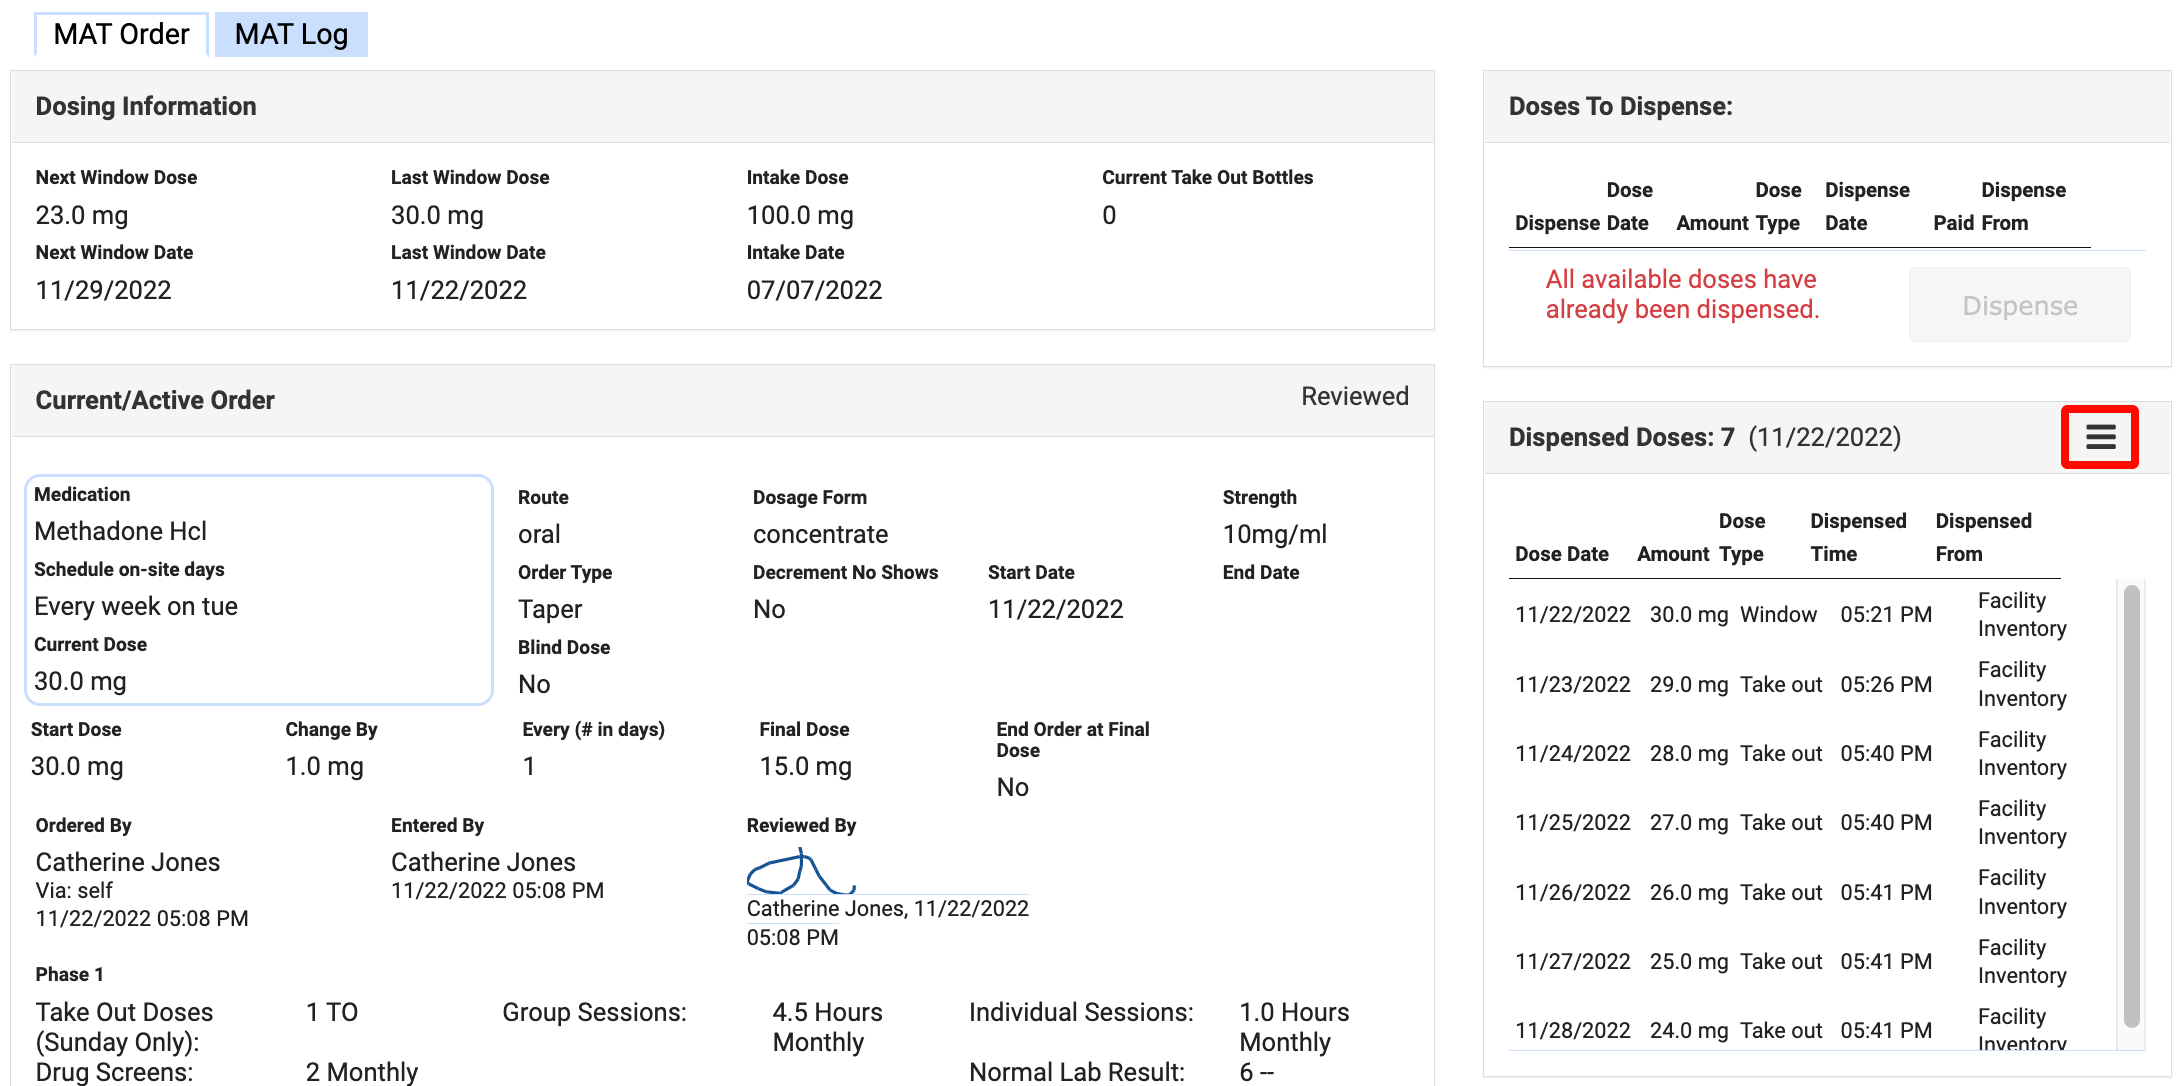Image resolution: width=2182 pixels, height=1086 pixels.
Task: Click the Dose Date column header
Action: 1561,554
